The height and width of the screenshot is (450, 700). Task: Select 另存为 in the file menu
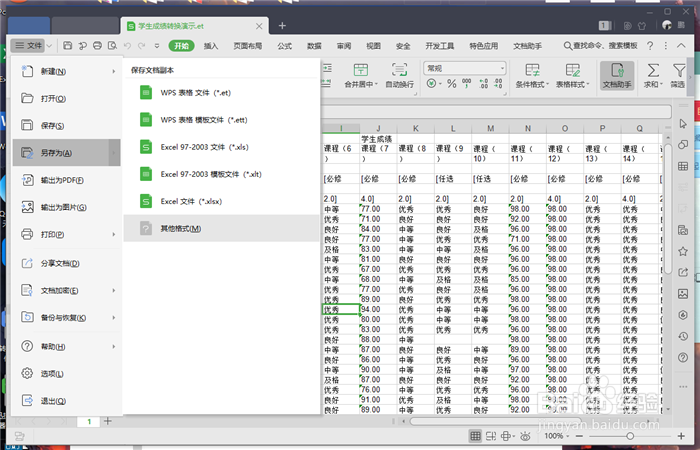(67, 153)
